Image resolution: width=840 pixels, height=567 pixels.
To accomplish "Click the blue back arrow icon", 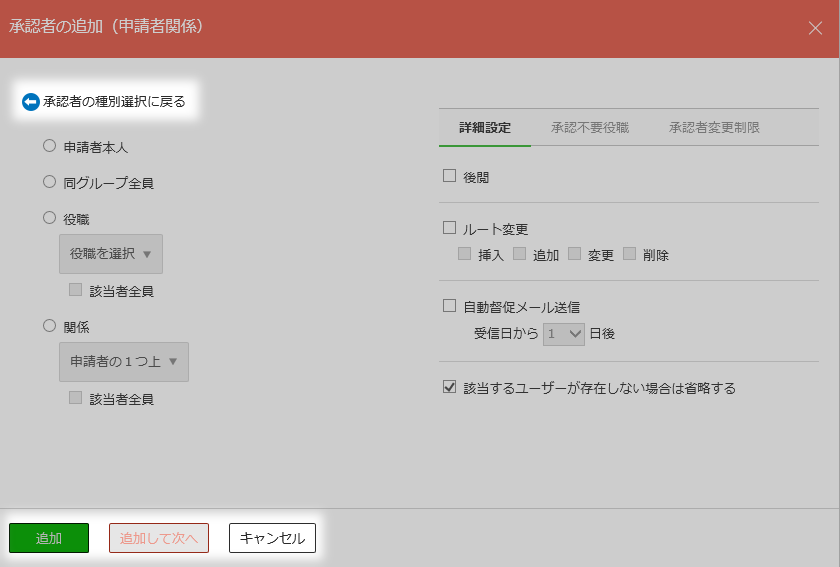I will pyautogui.click(x=31, y=102).
